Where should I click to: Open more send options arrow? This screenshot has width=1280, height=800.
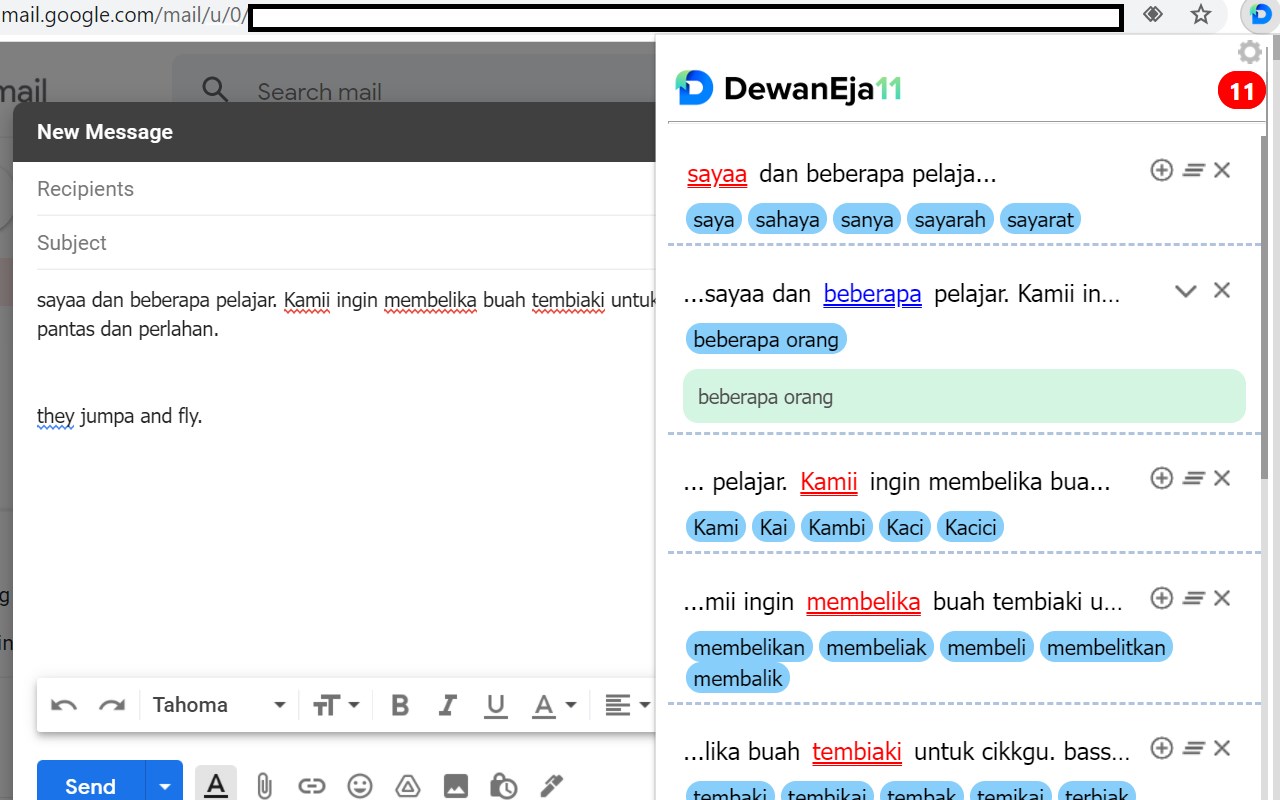pyautogui.click(x=164, y=786)
